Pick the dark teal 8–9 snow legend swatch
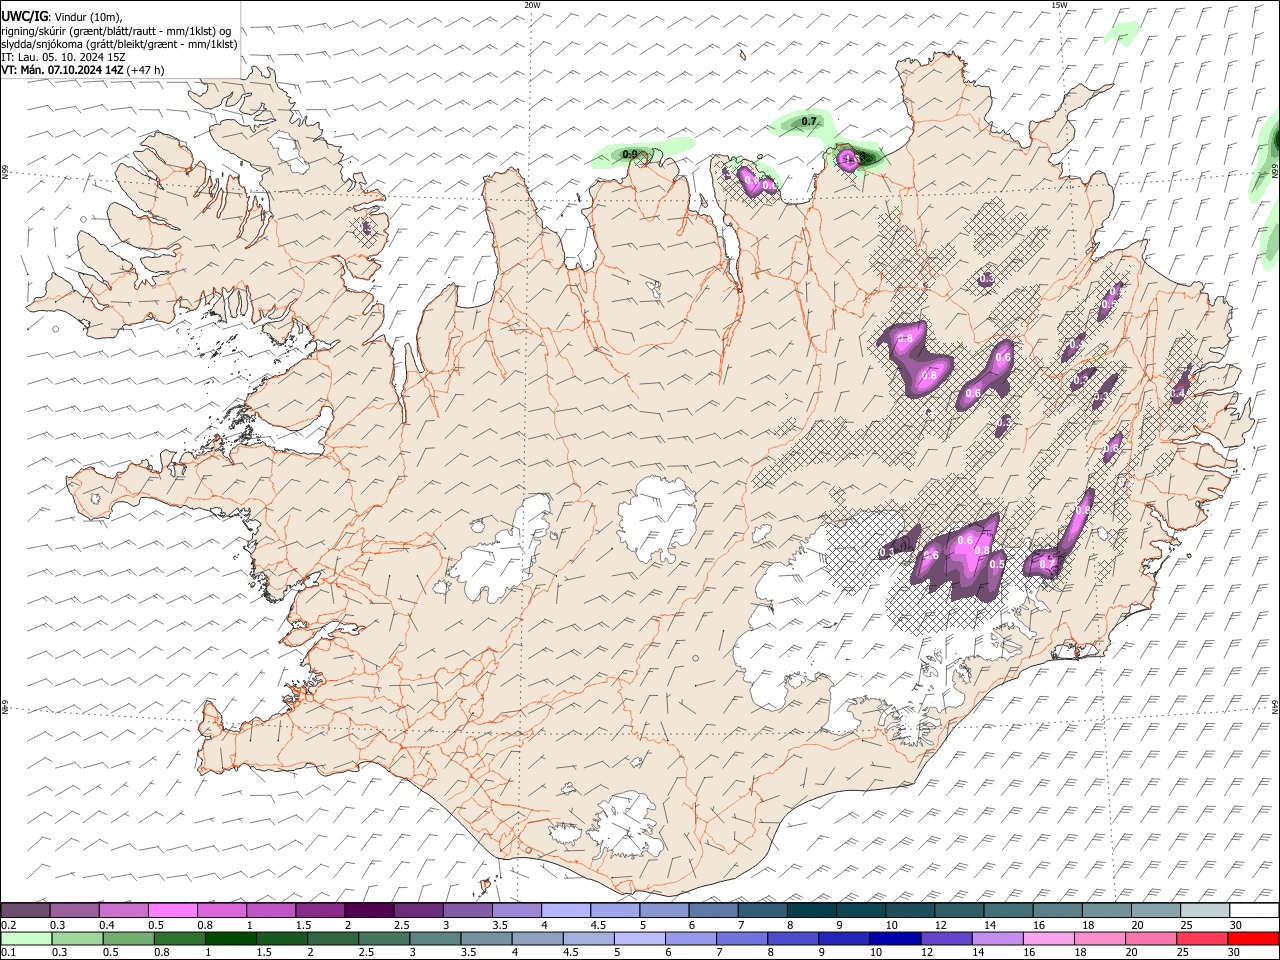The width and height of the screenshot is (1280, 960). point(812,911)
